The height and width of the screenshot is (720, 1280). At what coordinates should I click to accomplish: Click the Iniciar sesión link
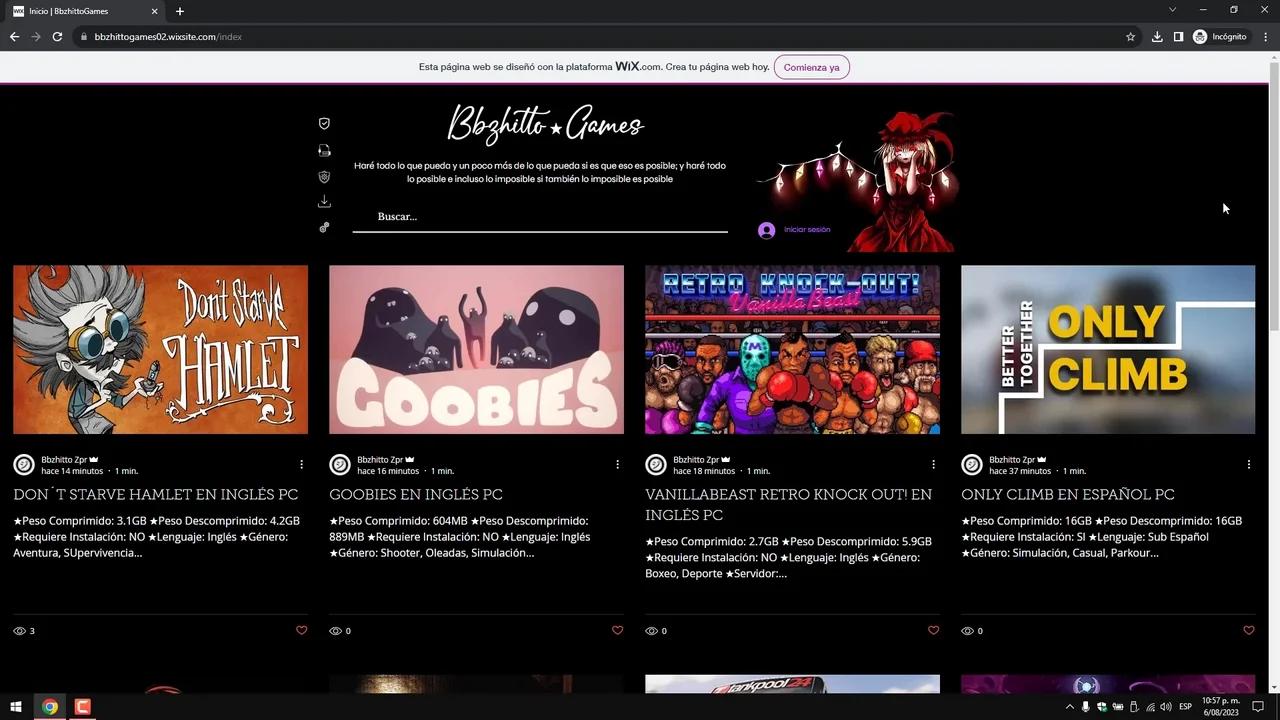tap(807, 230)
